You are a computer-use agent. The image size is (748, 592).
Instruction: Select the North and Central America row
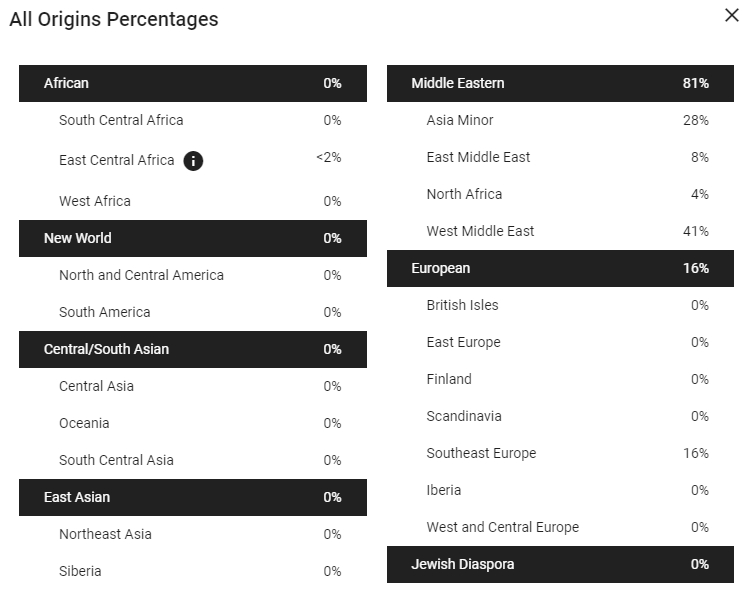[193, 275]
